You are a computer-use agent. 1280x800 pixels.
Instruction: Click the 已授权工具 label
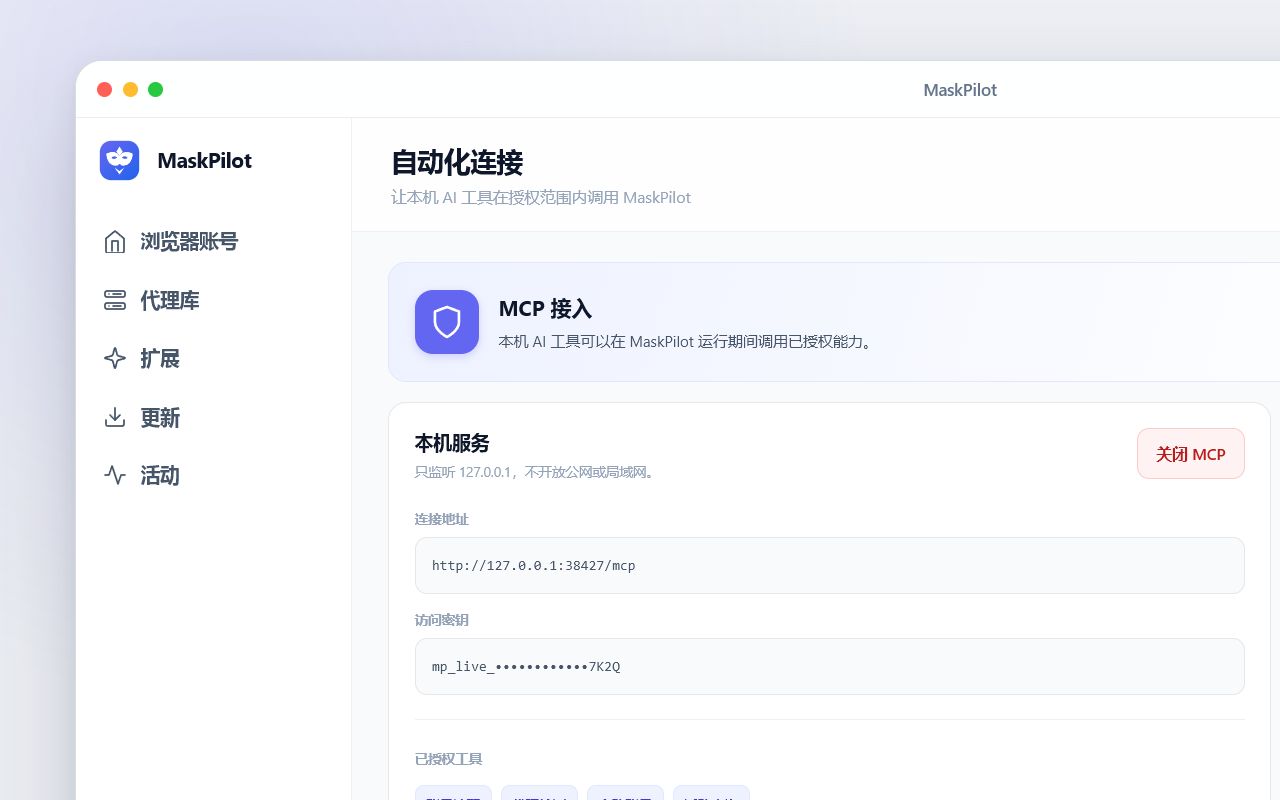click(x=449, y=759)
